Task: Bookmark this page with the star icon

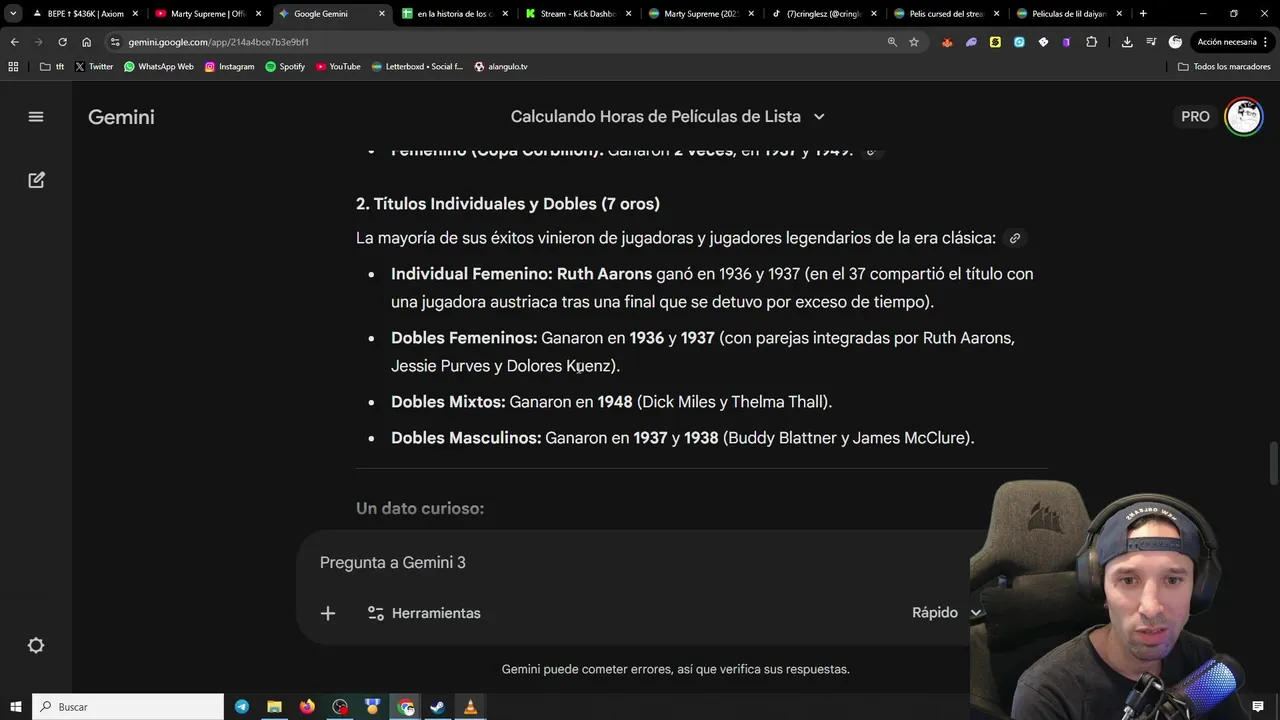Action: 914,42
